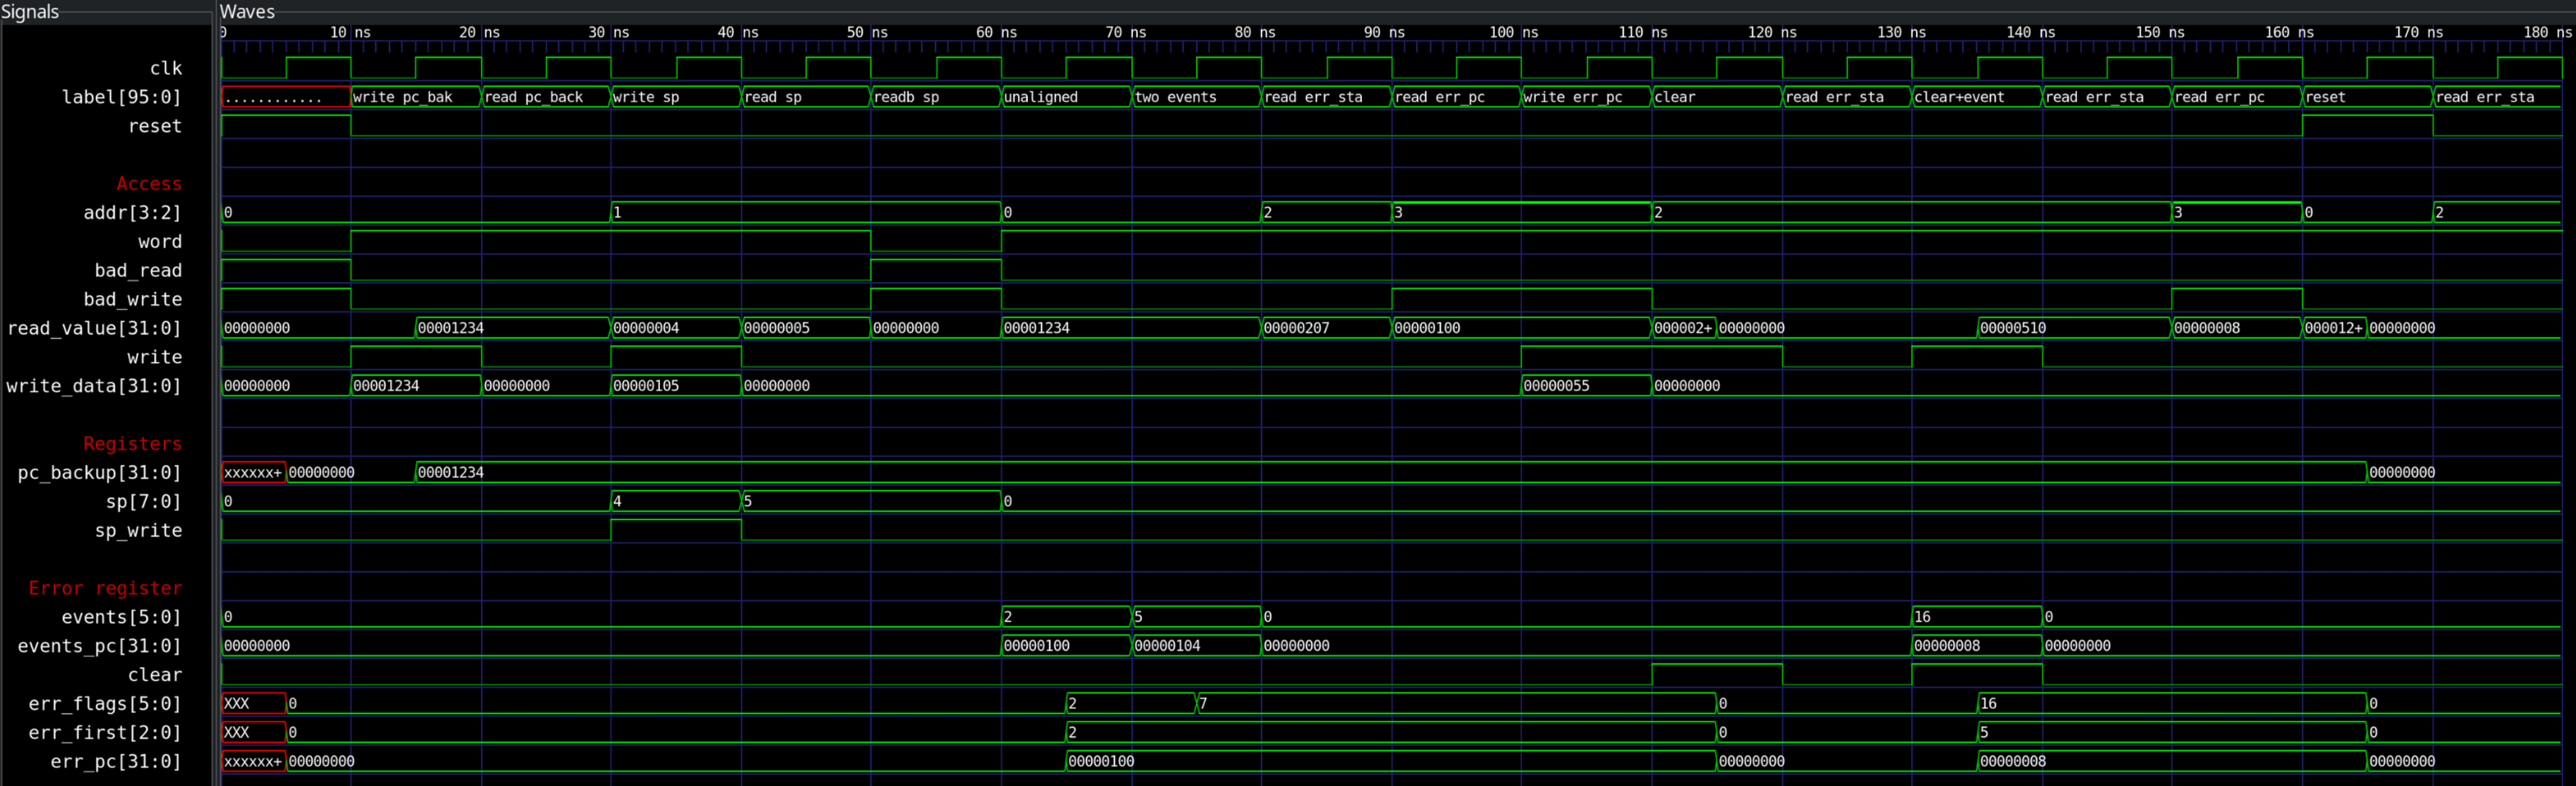Select the reset signal in Signals panel
This screenshot has width=2576, height=786.
point(155,126)
